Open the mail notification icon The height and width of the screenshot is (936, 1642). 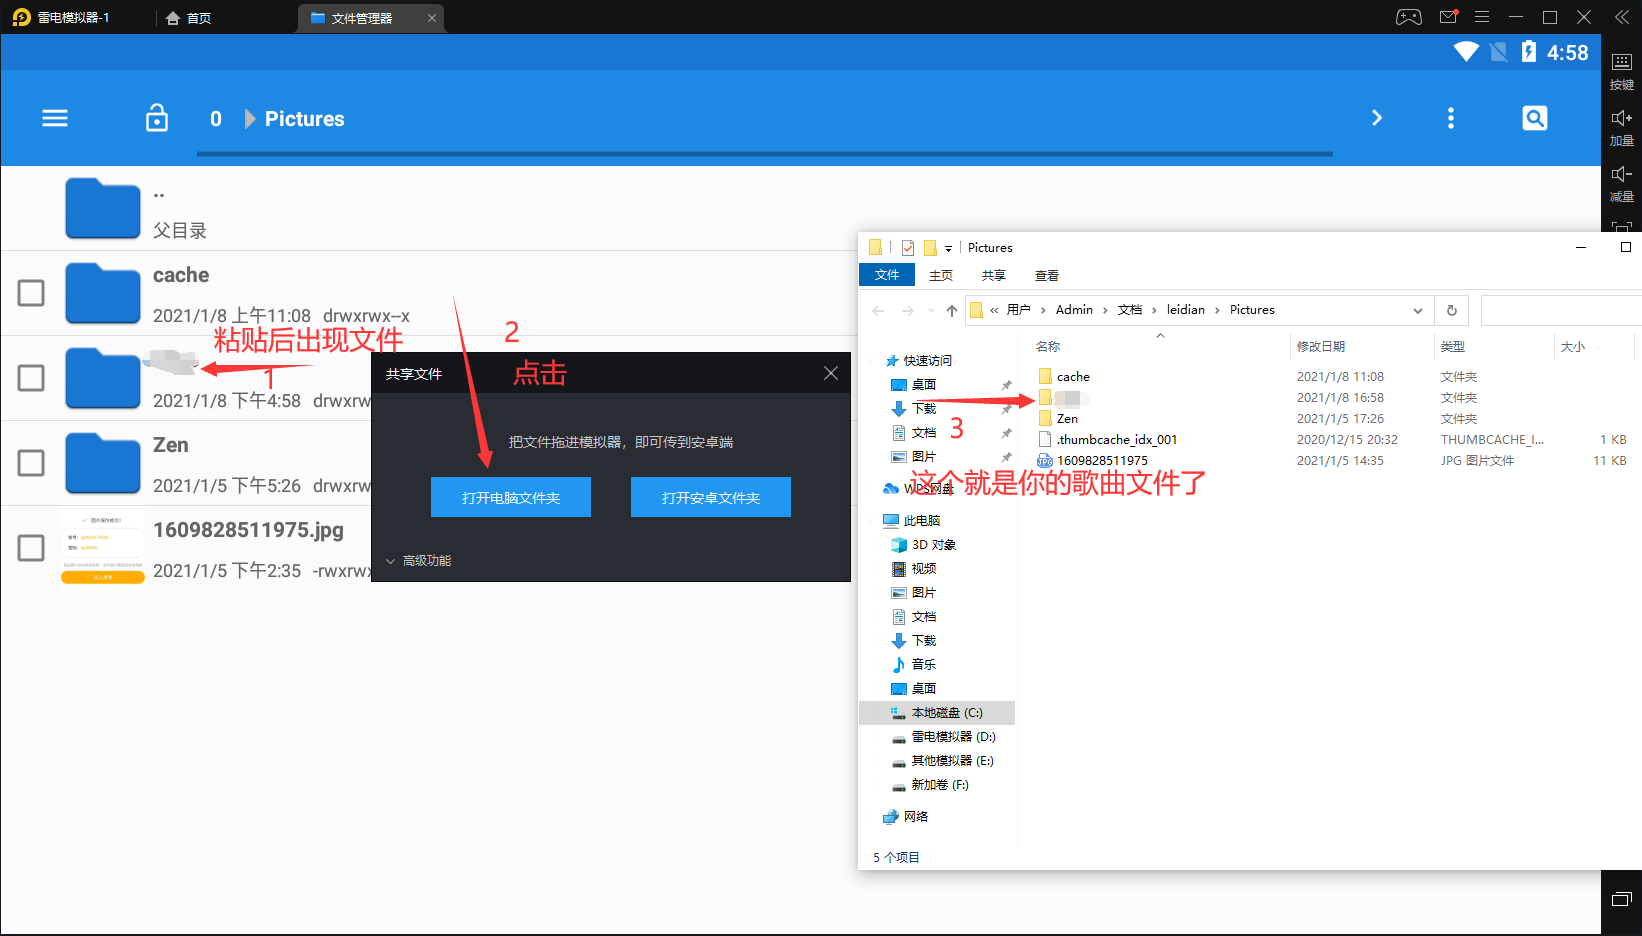1448,17
